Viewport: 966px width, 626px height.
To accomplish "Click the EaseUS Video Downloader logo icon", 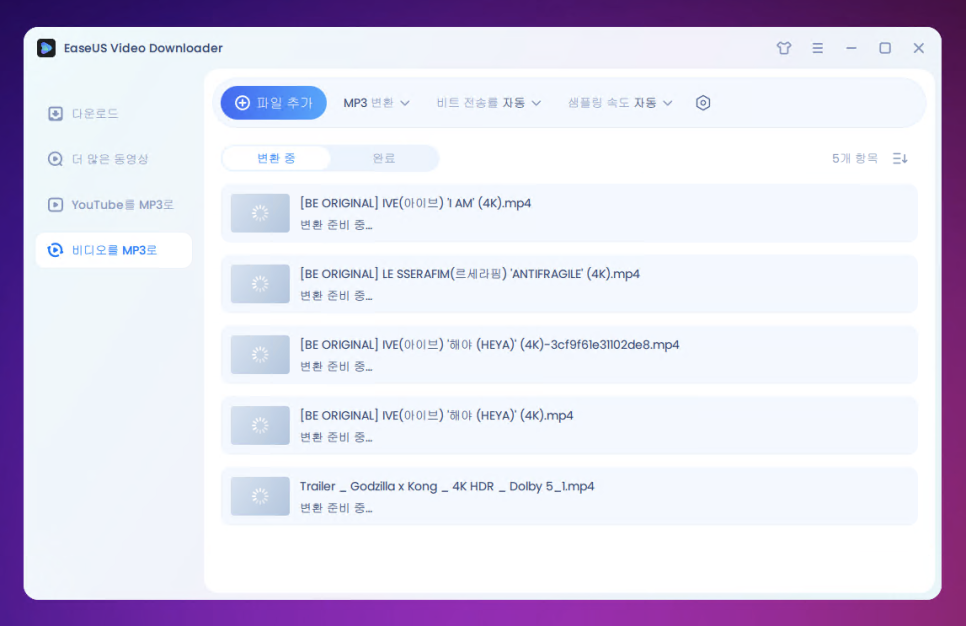I will click(x=46, y=48).
